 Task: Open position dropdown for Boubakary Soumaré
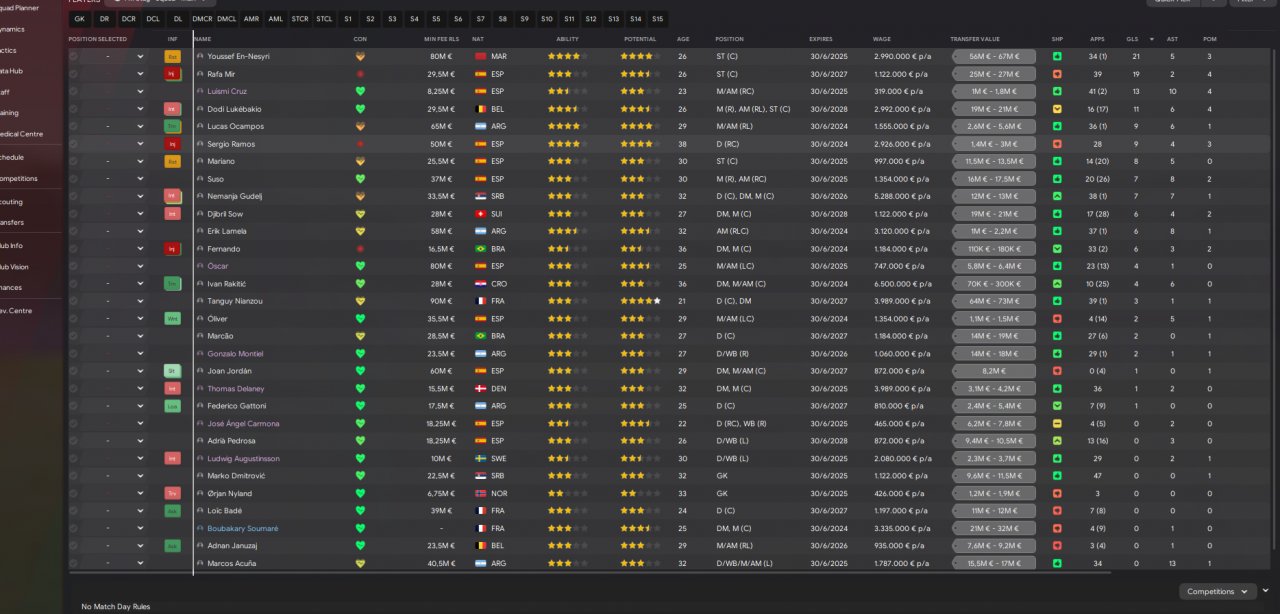pos(140,529)
